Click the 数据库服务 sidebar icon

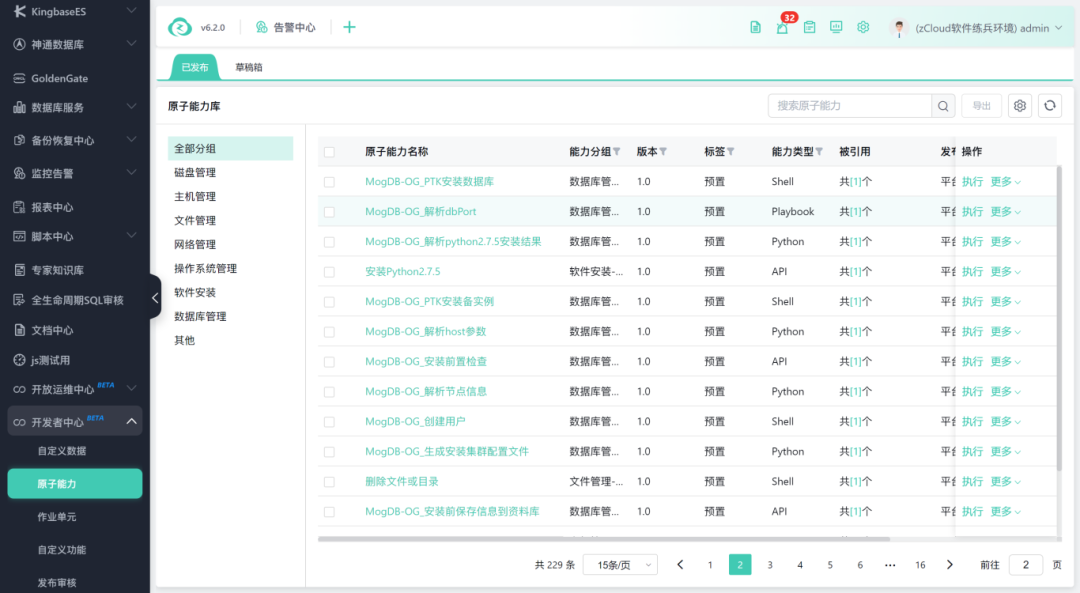(x=19, y=107)
